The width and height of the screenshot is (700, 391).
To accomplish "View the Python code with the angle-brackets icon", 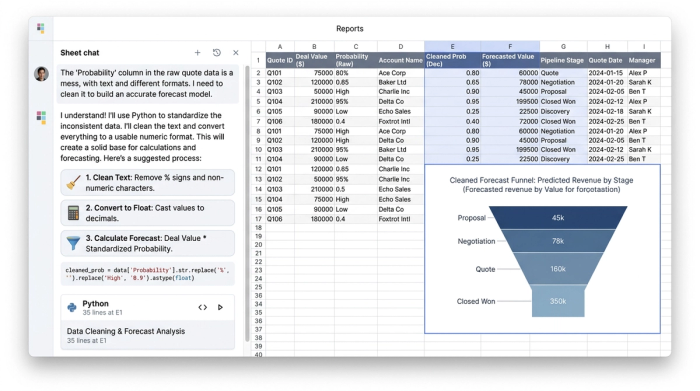I will point(203,307).
